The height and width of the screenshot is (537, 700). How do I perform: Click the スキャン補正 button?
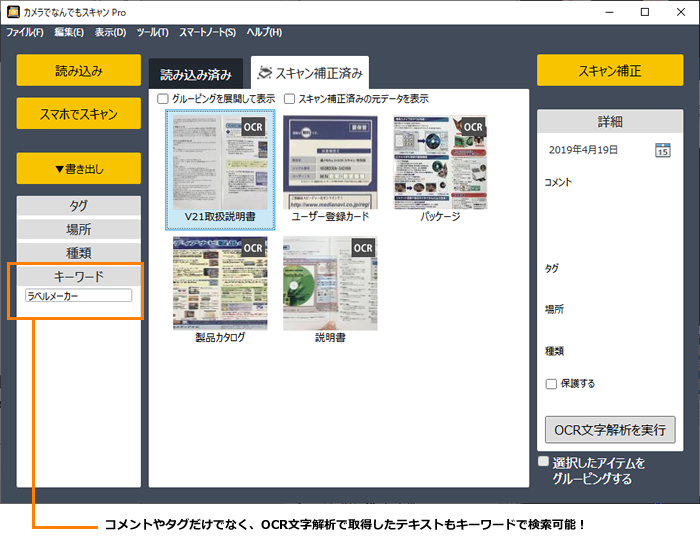[610, 70]
